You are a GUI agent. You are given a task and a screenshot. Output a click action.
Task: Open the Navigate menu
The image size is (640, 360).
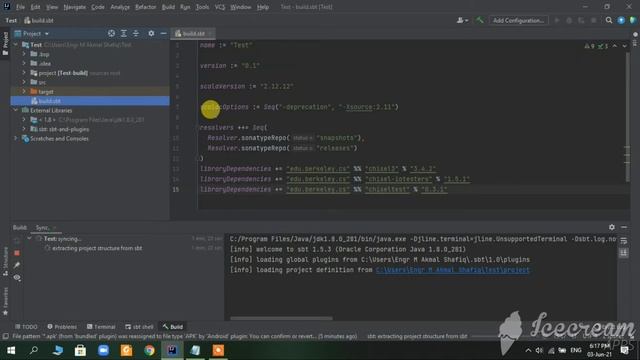coord(74,7)
